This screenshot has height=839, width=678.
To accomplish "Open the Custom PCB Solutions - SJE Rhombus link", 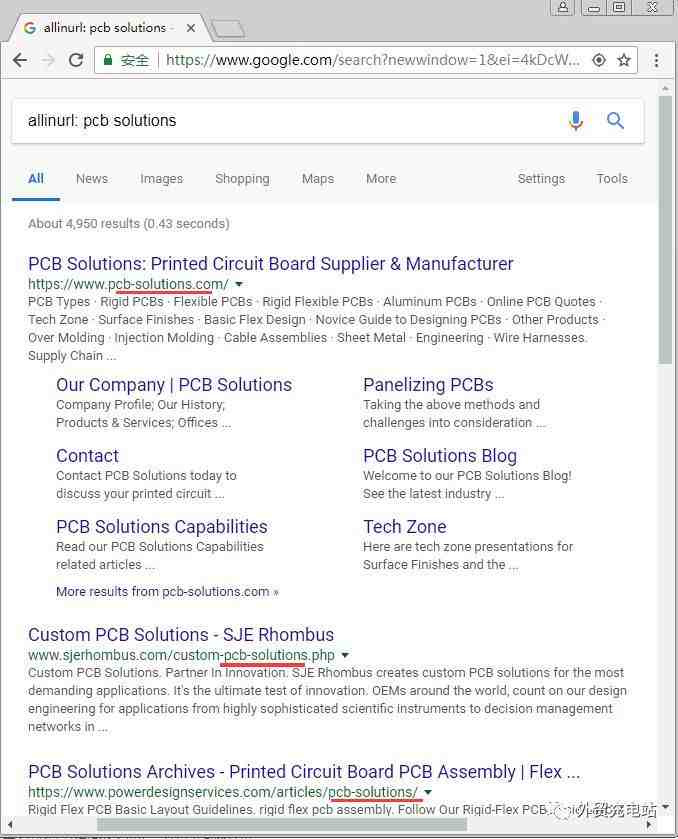I will click(x=181, y=634).
